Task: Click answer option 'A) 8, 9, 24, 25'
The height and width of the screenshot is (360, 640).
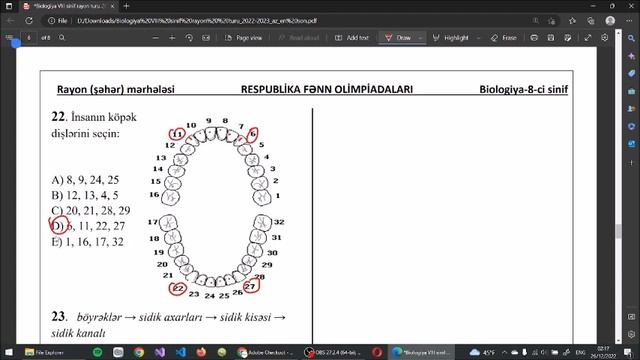Action: 85,180
